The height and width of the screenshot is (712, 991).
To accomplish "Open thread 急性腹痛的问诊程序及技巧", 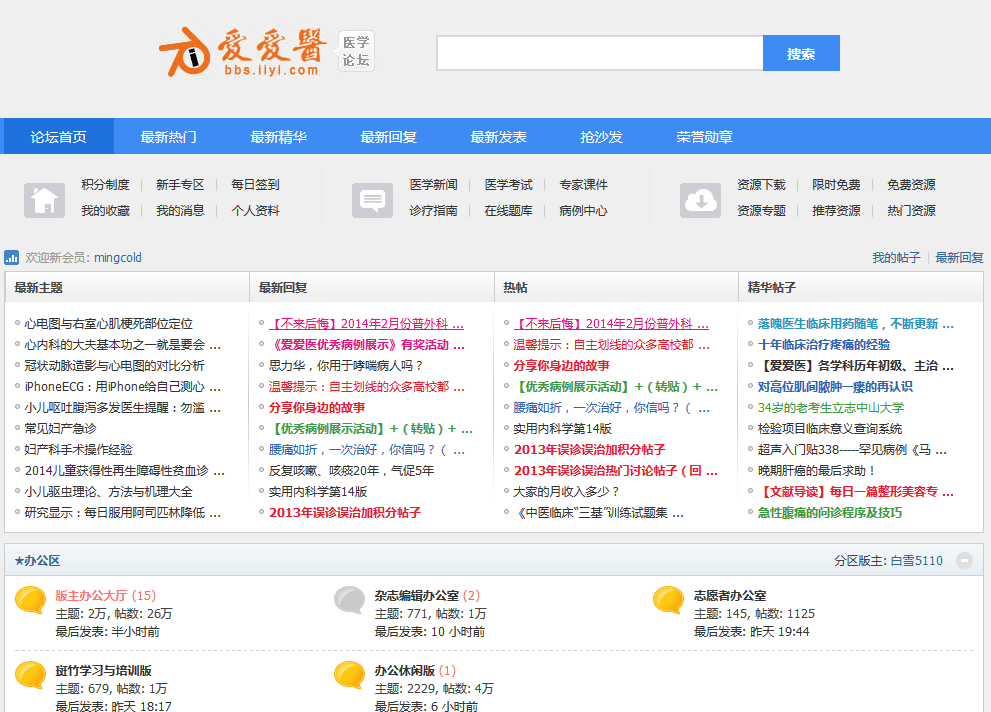I will coord(830,512).
